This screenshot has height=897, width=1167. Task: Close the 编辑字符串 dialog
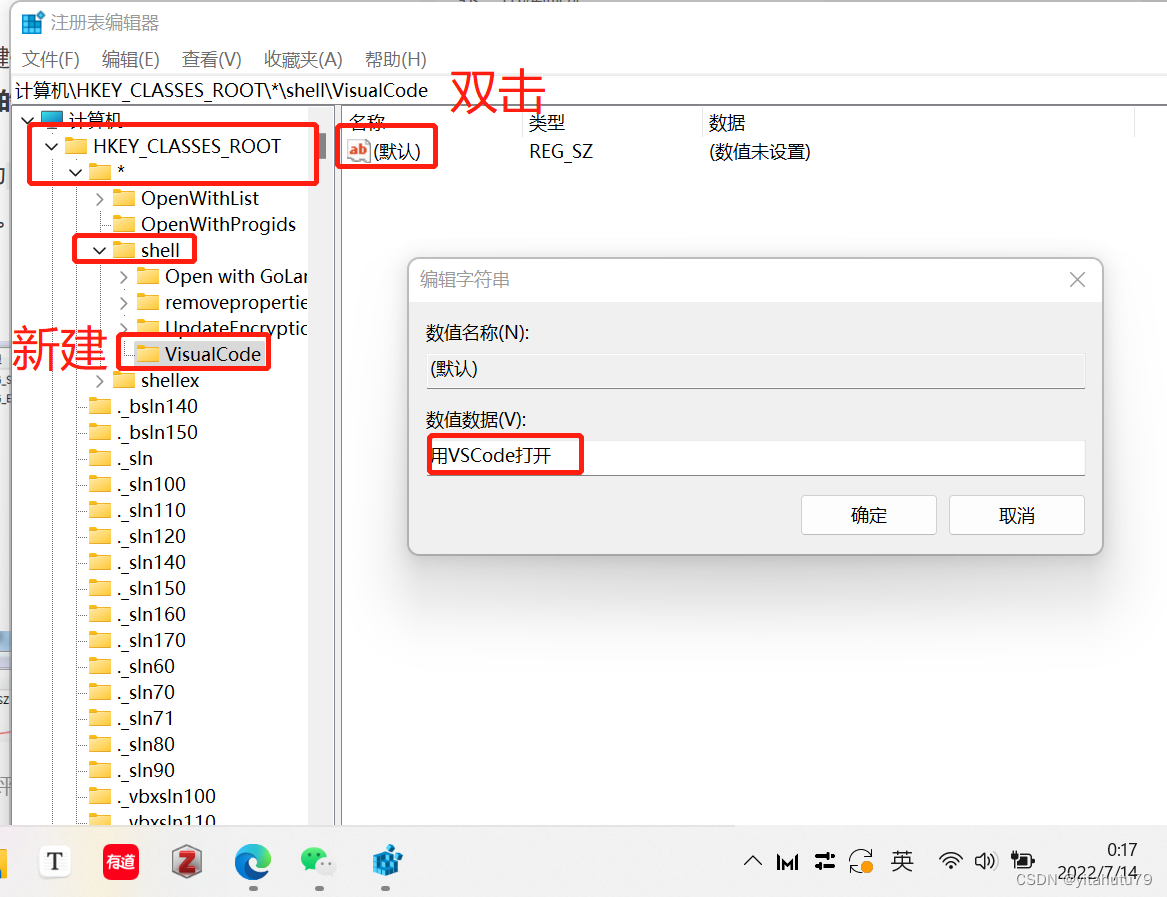coord(1077,280)
